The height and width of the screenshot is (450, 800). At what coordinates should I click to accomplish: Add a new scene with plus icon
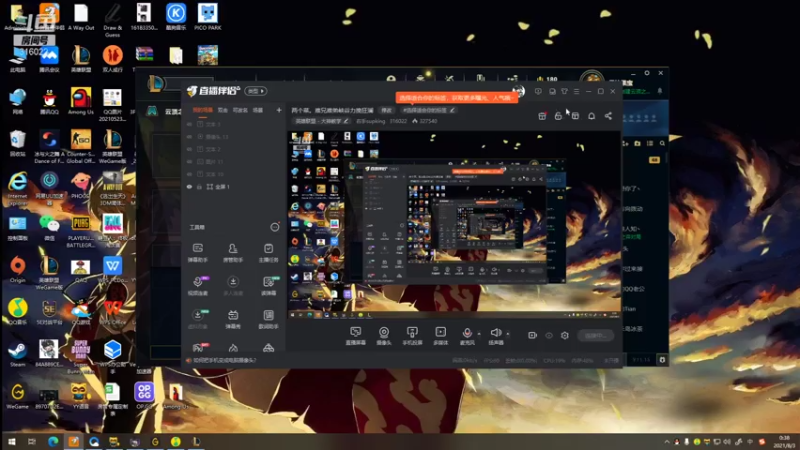279,110
